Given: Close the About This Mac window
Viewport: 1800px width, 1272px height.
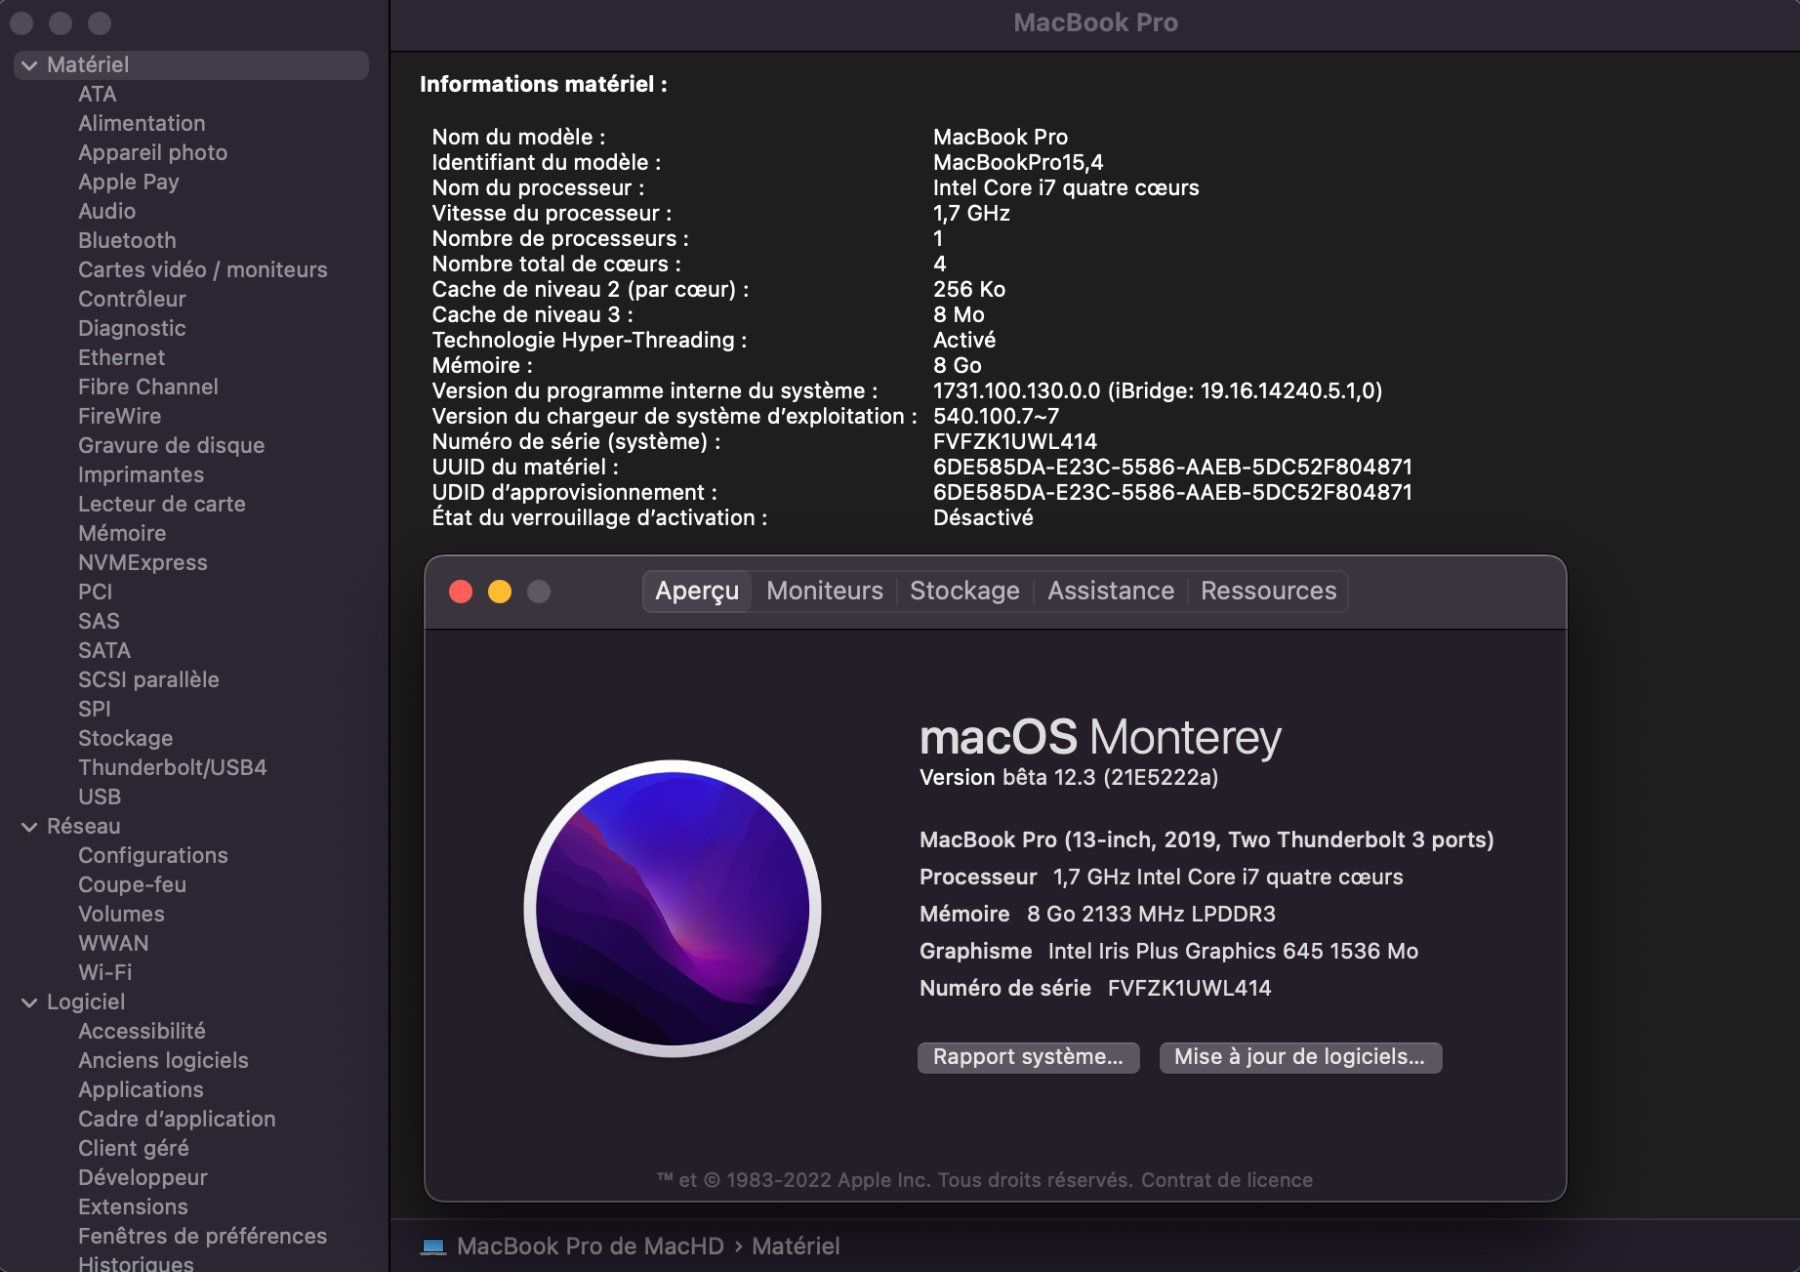Looking at the screenshot, I should (461, 592).
